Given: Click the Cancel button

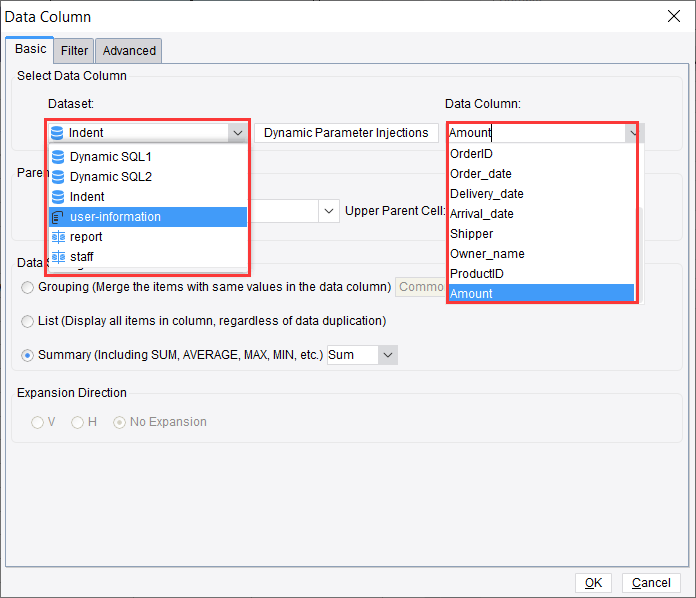Looking at the screenshot, I should [651, 583].
